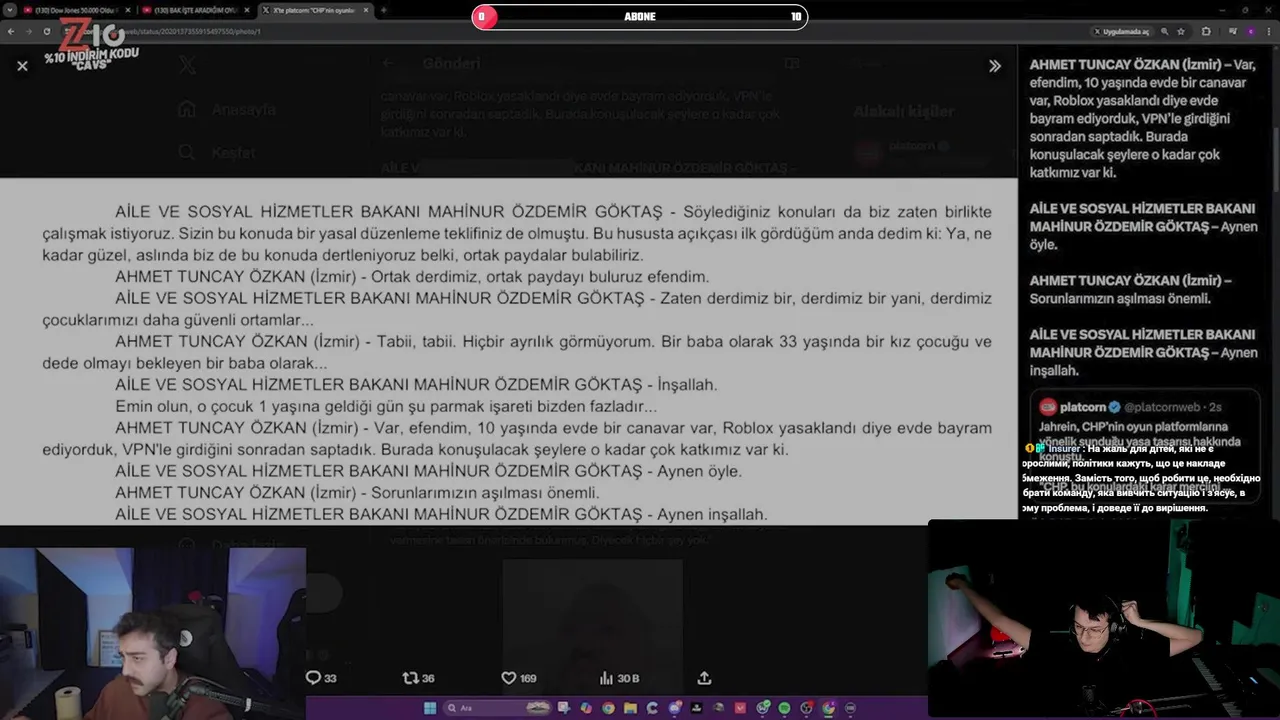Screen dimensions: 1280x720
Task: Launch Google Chrome from the taskbar
Action: tap(608, 708)
